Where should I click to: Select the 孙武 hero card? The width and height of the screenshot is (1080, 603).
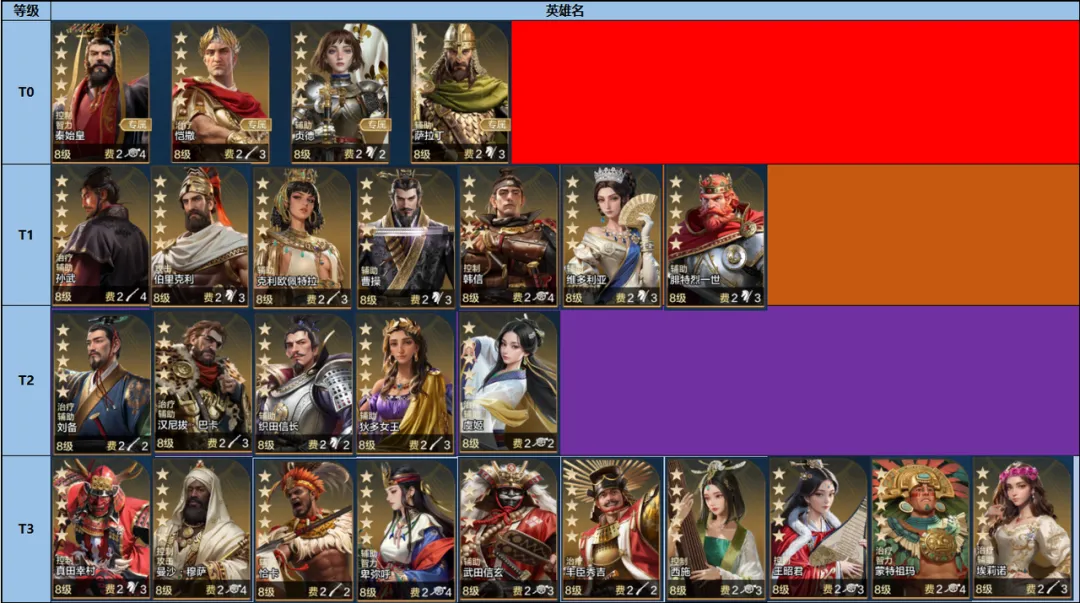tap(101, 236)
